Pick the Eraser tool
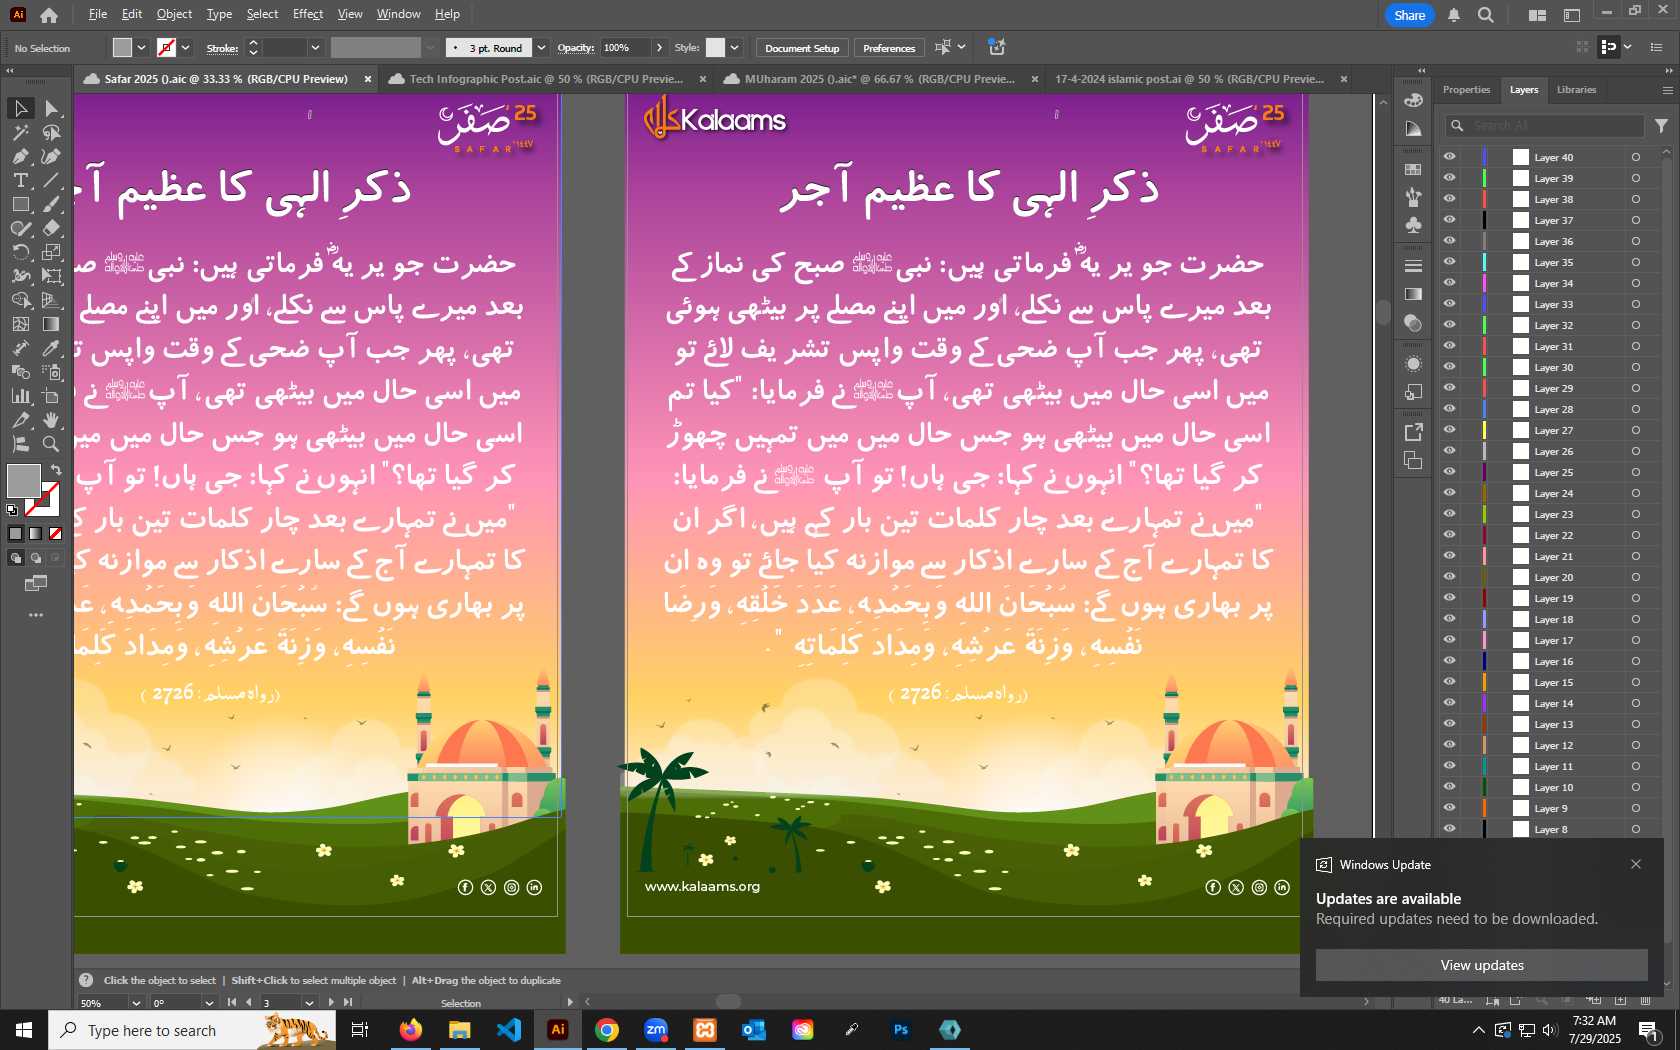Viewport: 1680px width, 1050px height. tap(52, 228)
